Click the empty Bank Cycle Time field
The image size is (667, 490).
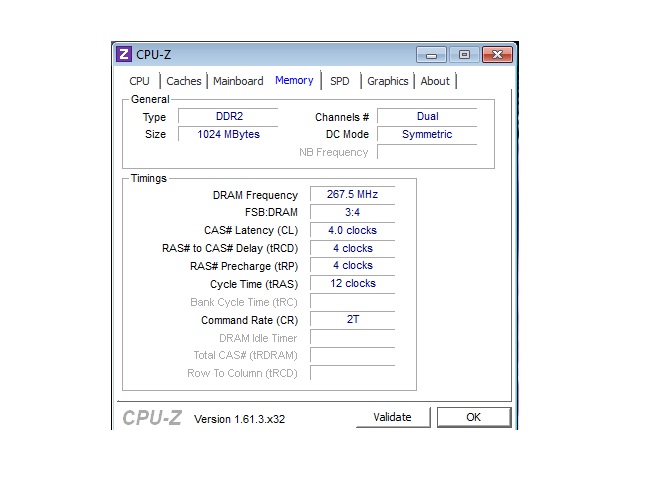point(353,302)
